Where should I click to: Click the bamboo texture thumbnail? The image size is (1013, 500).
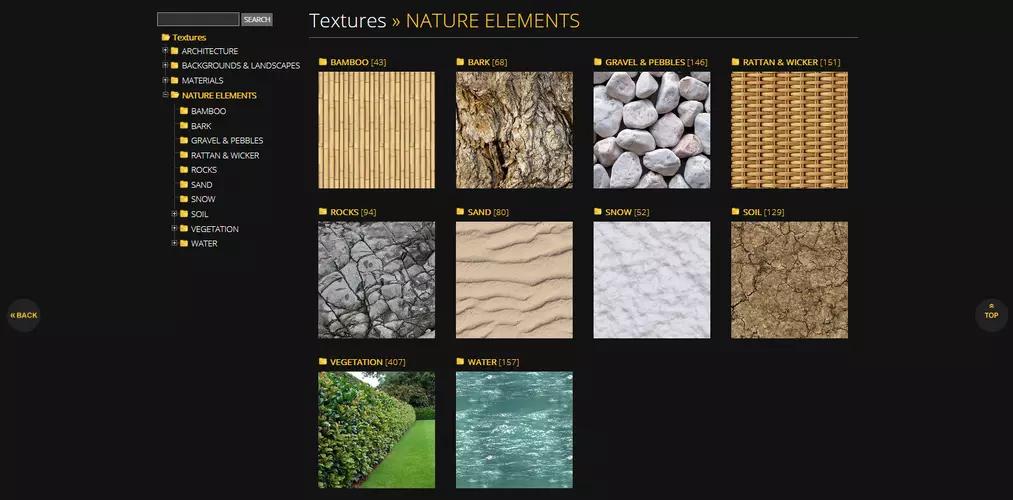(377, 130)
